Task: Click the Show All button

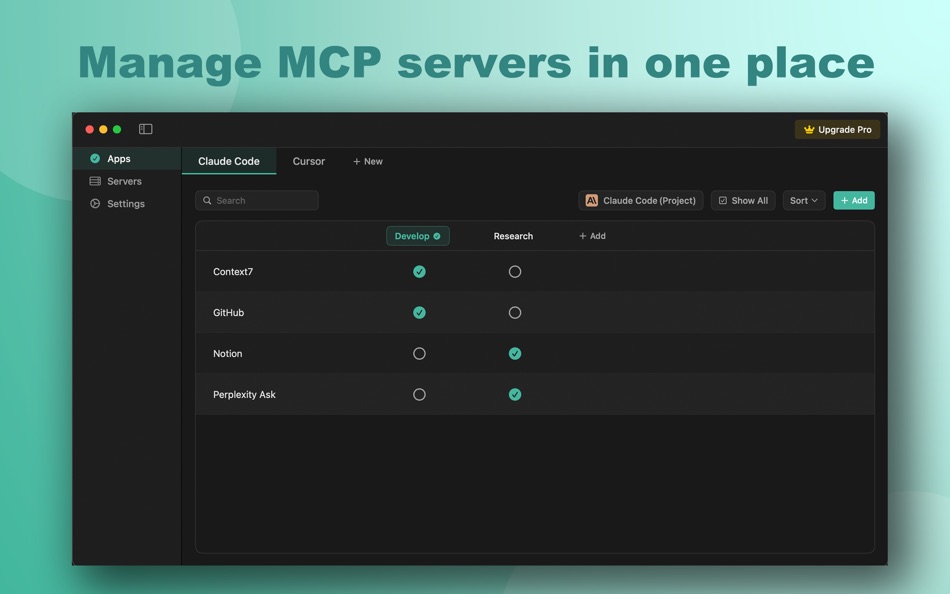Action: [x=743, y=201]
